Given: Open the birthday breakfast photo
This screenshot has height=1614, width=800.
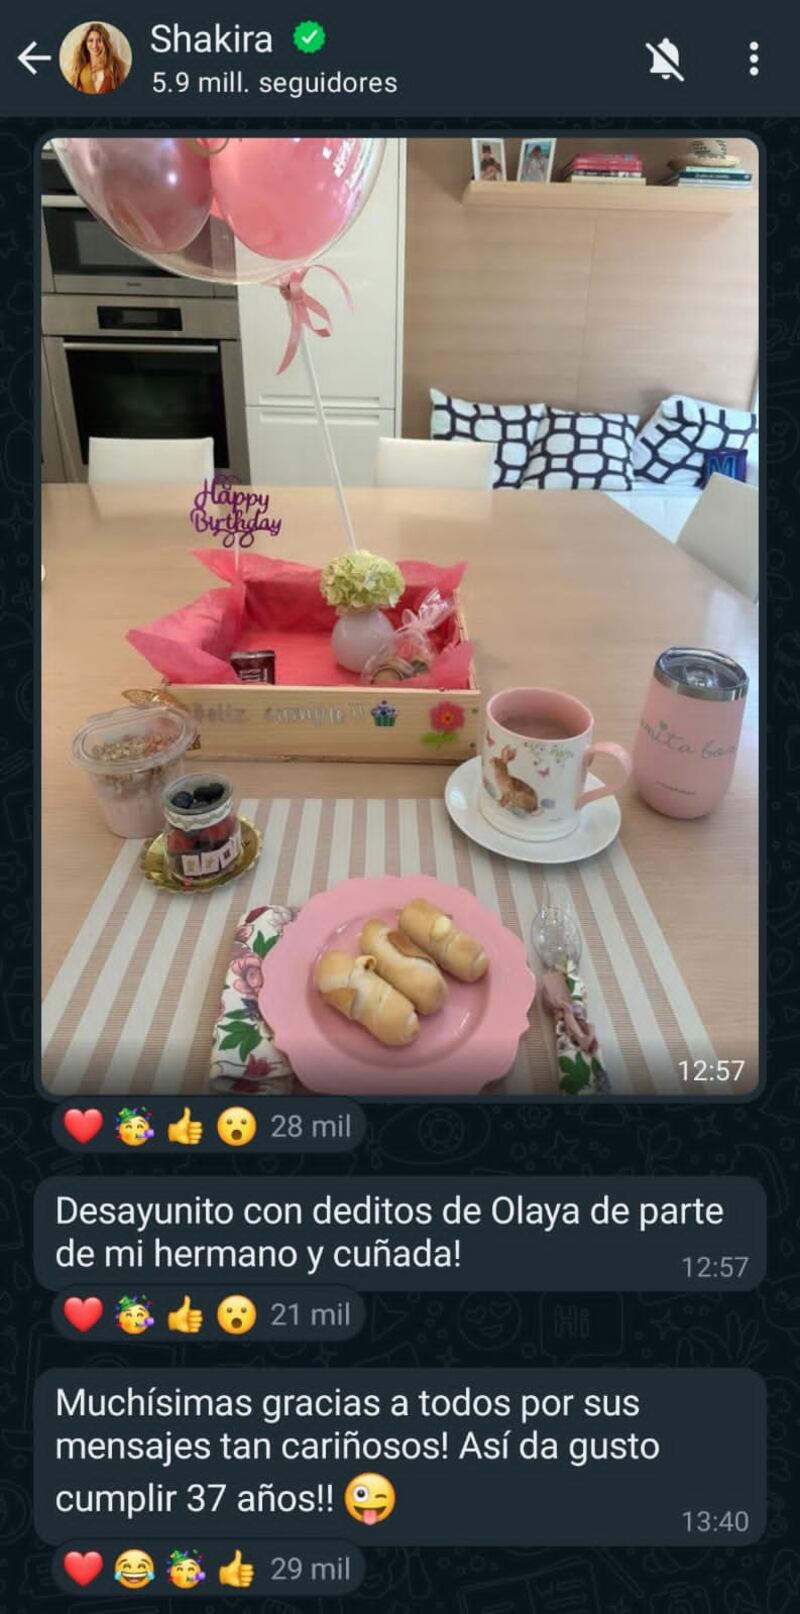Looking at the screenshot, I should pos(400,615).
